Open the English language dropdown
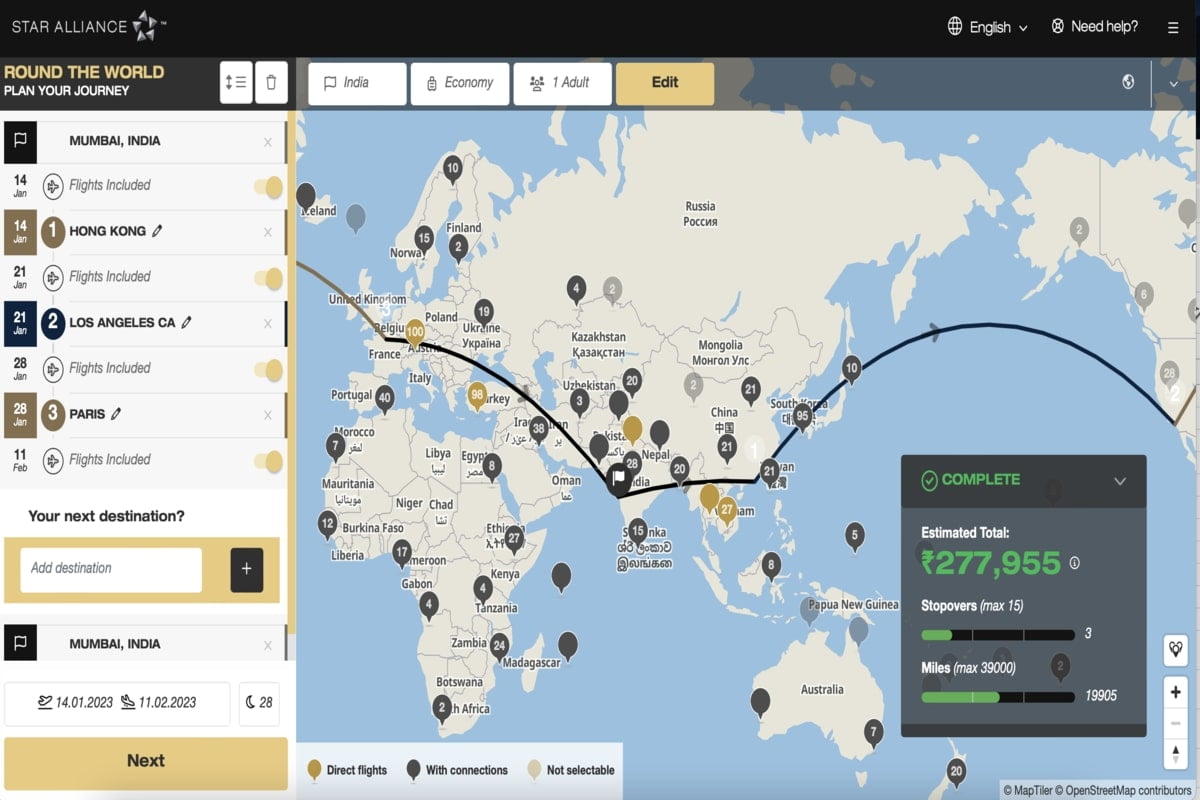The image size is (1200, 800). click(988, 27)
